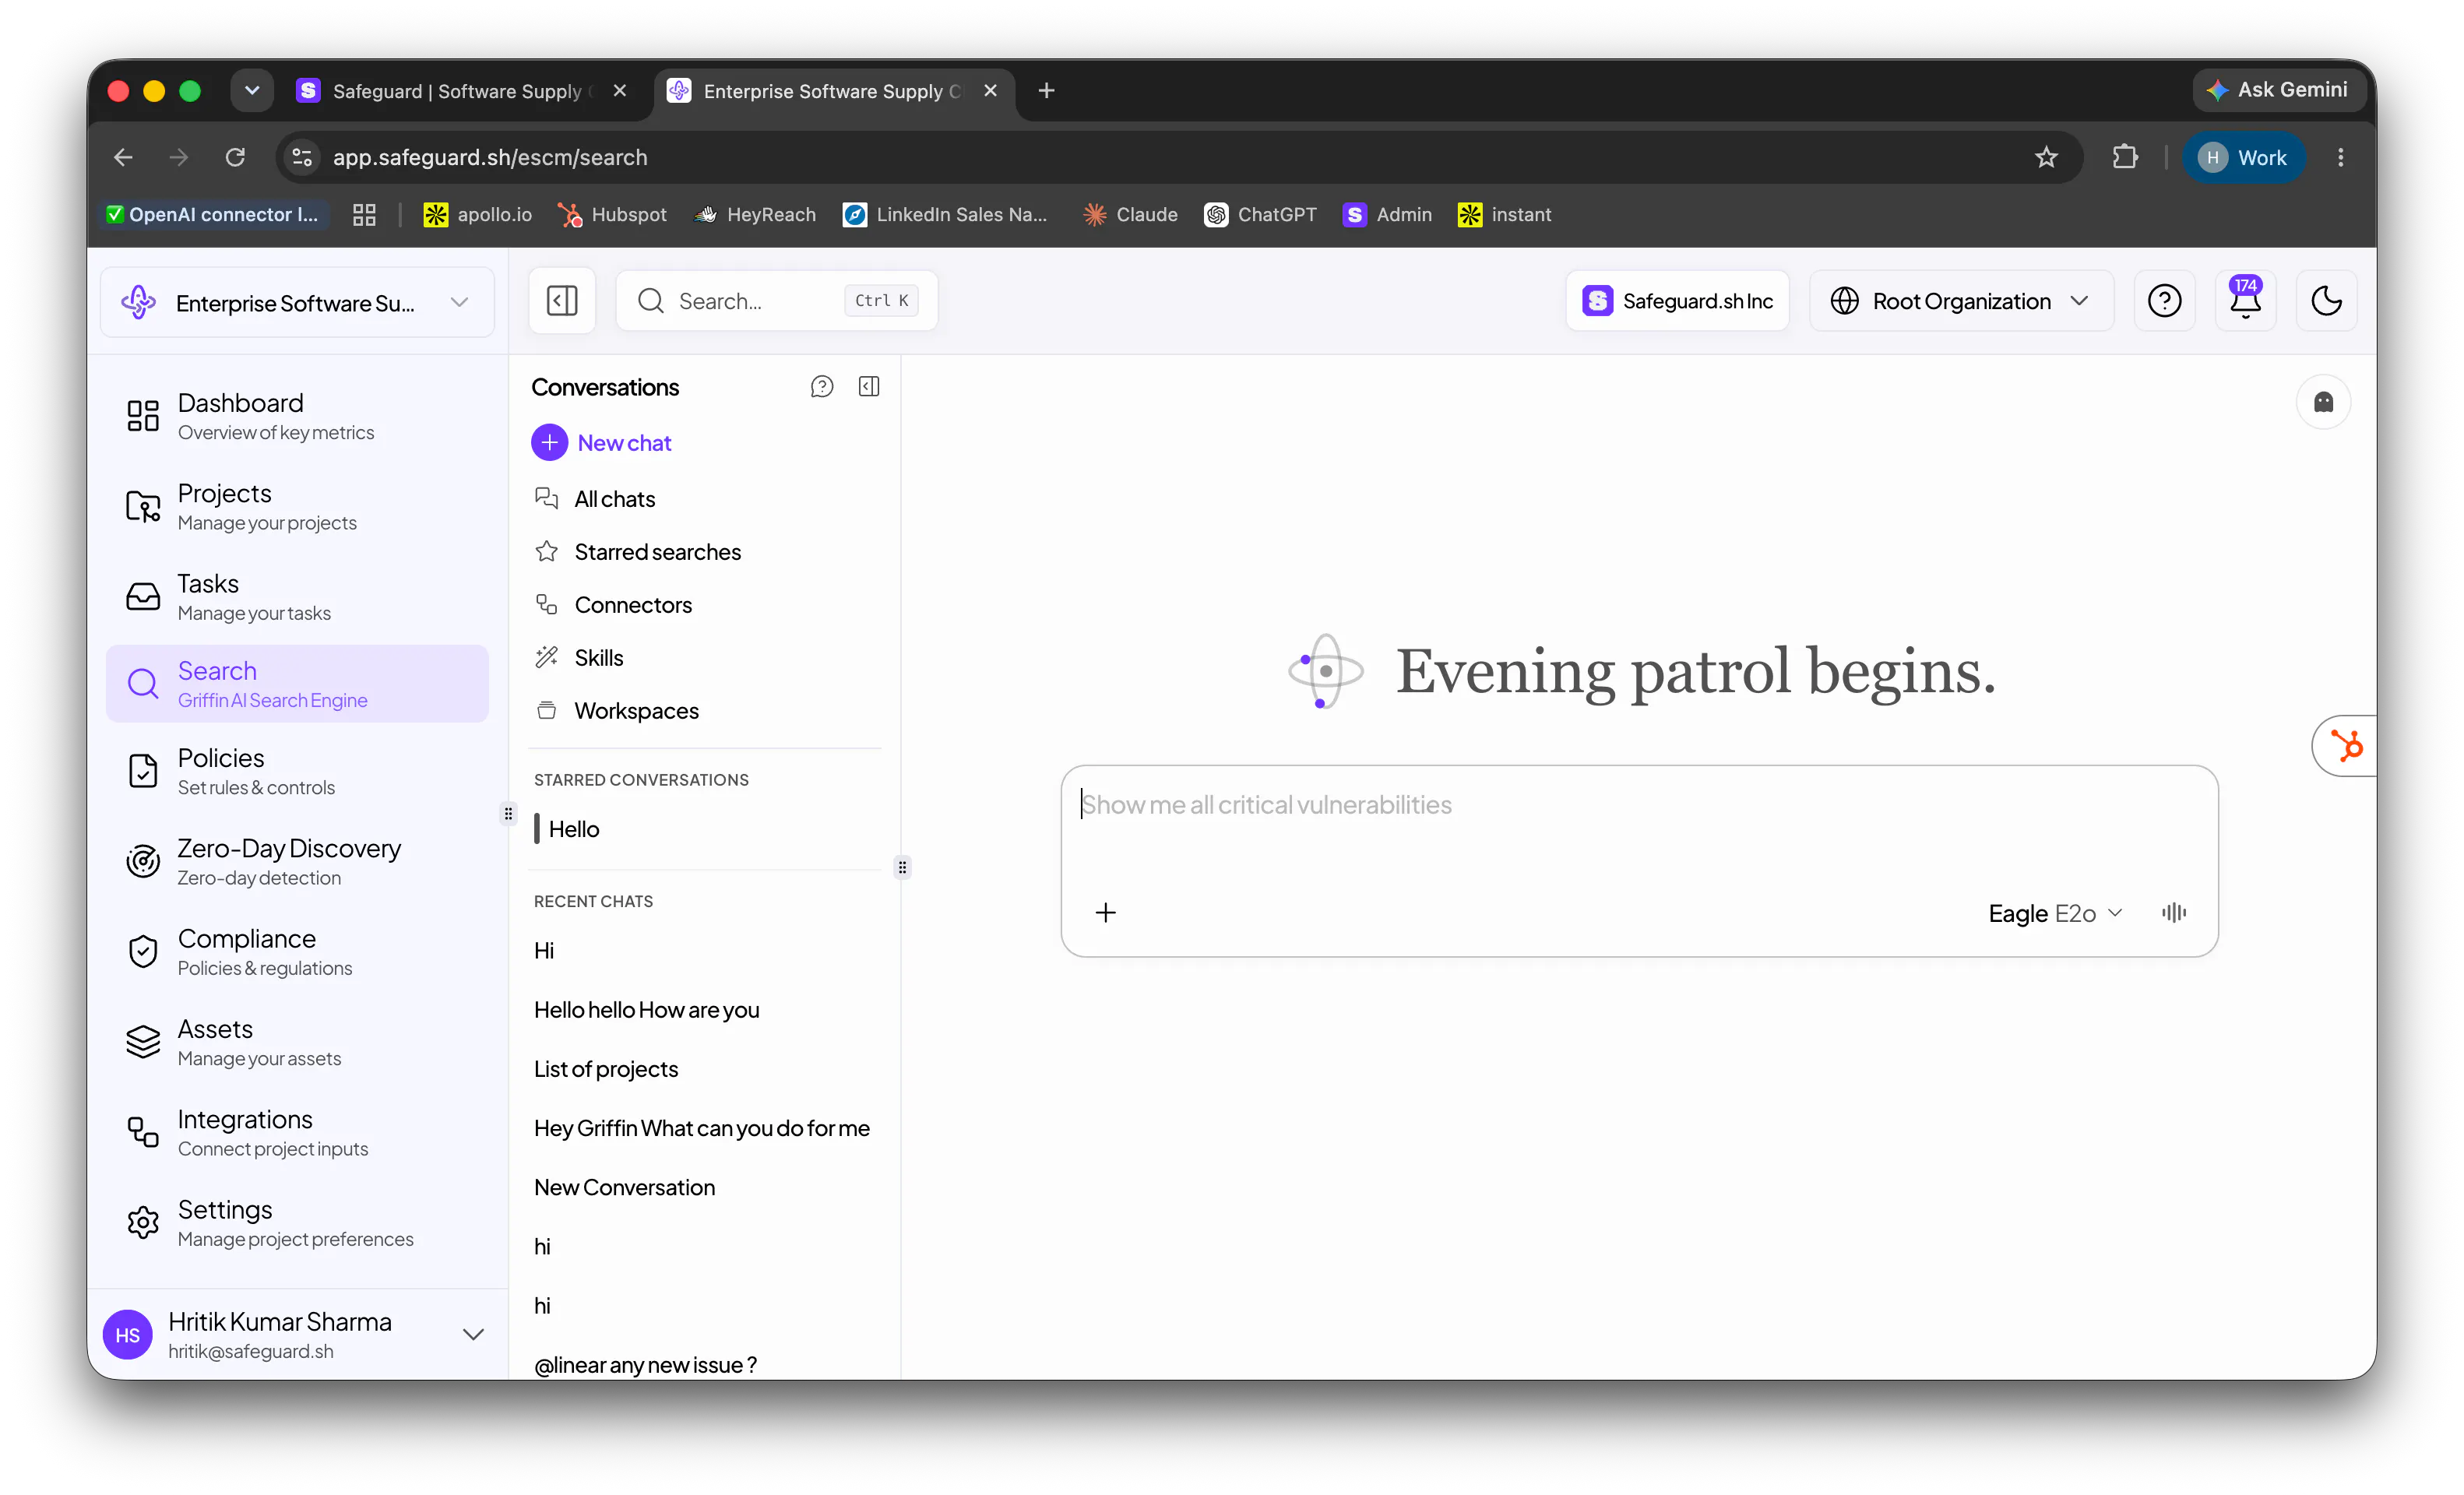Open browser extensions puzzle icon
This screenshot has width=2464, height=1495.
pyautogui.click(x=2125, y=157)
